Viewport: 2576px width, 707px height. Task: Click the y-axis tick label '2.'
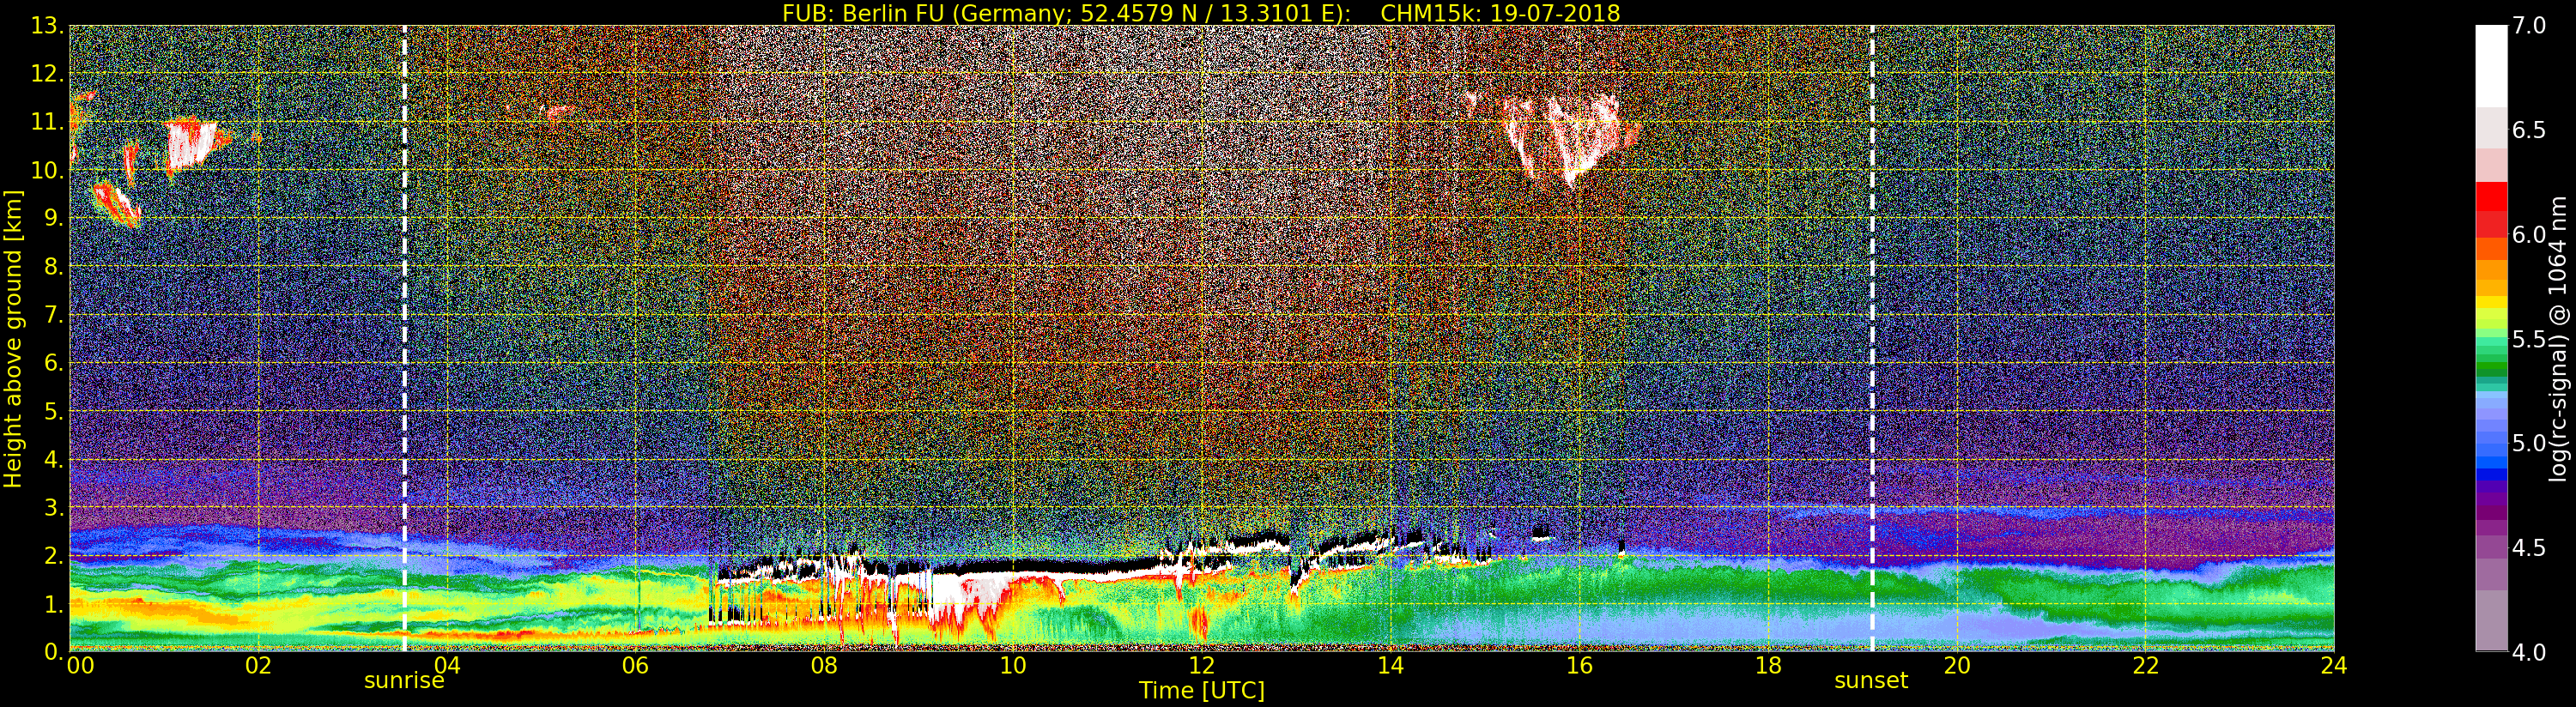pyautogui.click(x=53, y=555)
